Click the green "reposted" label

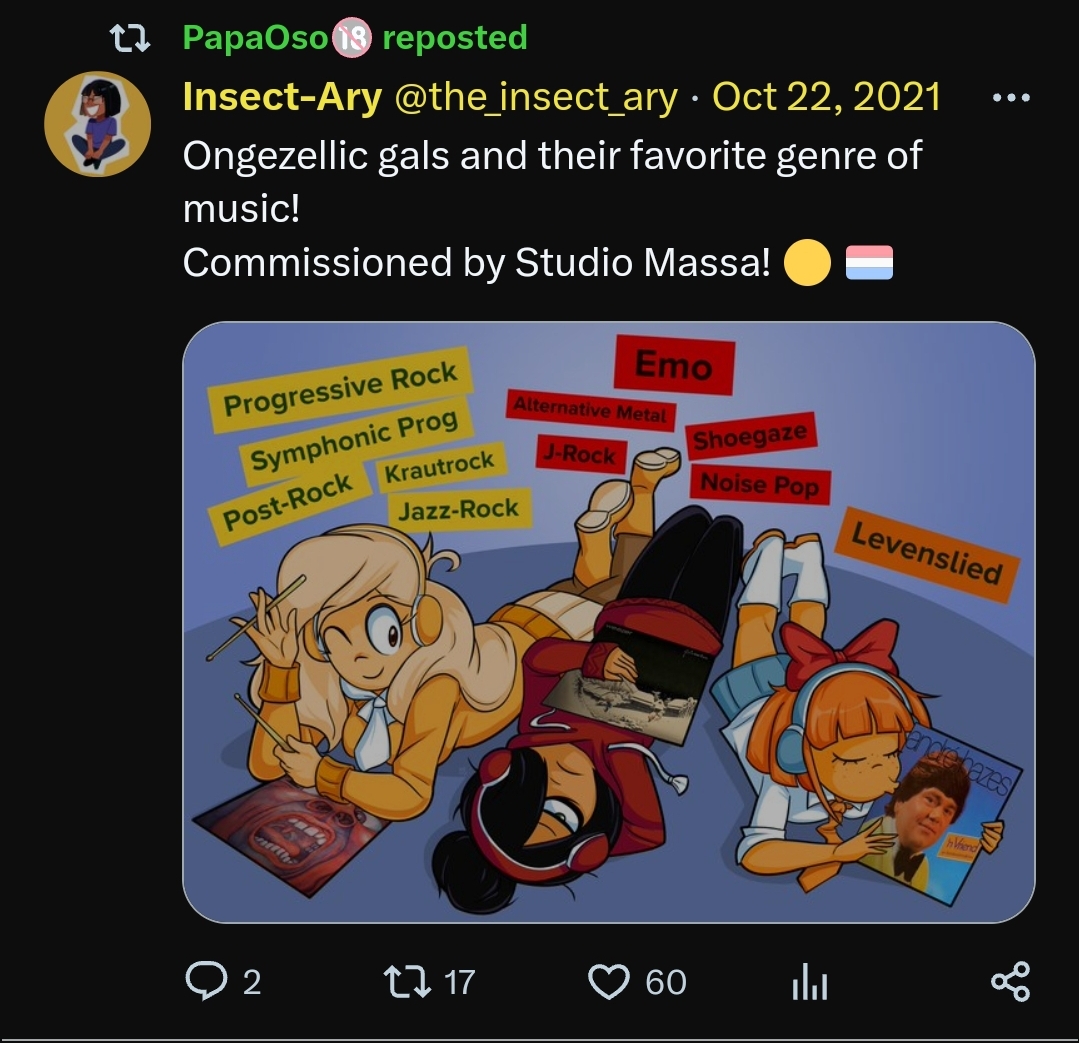pyautogui.click(x=455, y=38)
